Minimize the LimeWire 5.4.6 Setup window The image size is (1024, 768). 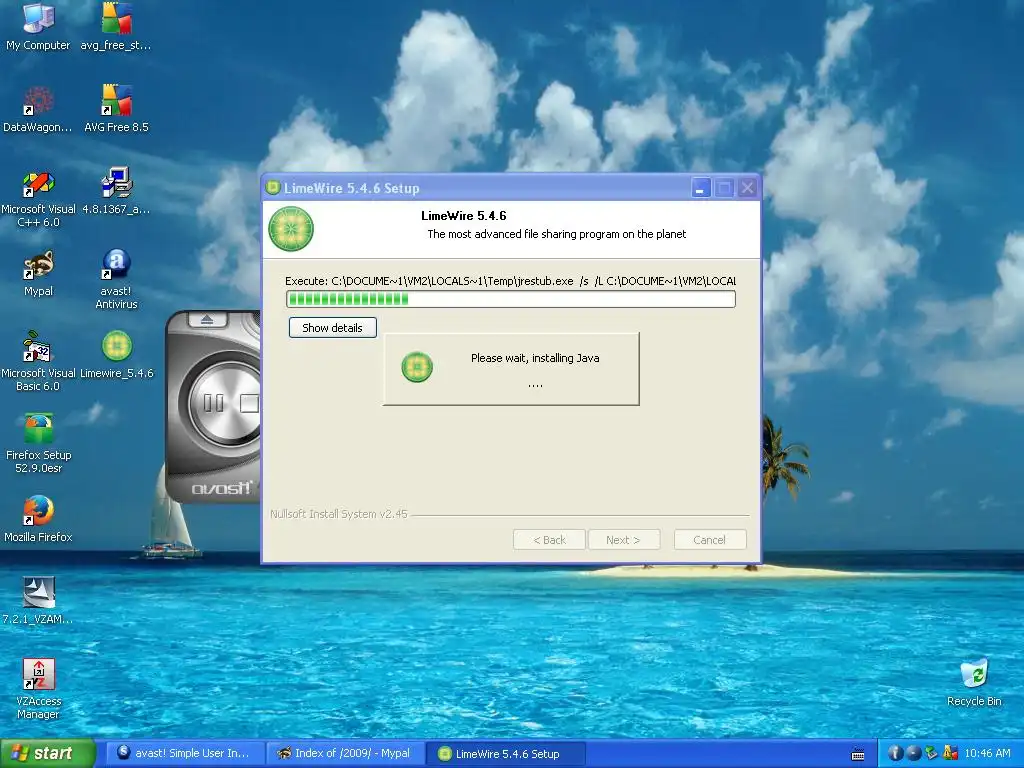tap(700, 188)
